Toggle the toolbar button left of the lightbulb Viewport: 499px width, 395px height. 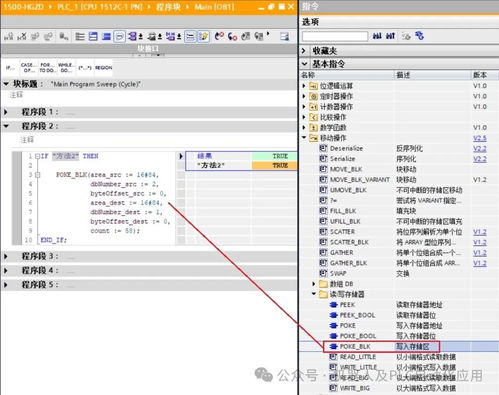(190, 36)
